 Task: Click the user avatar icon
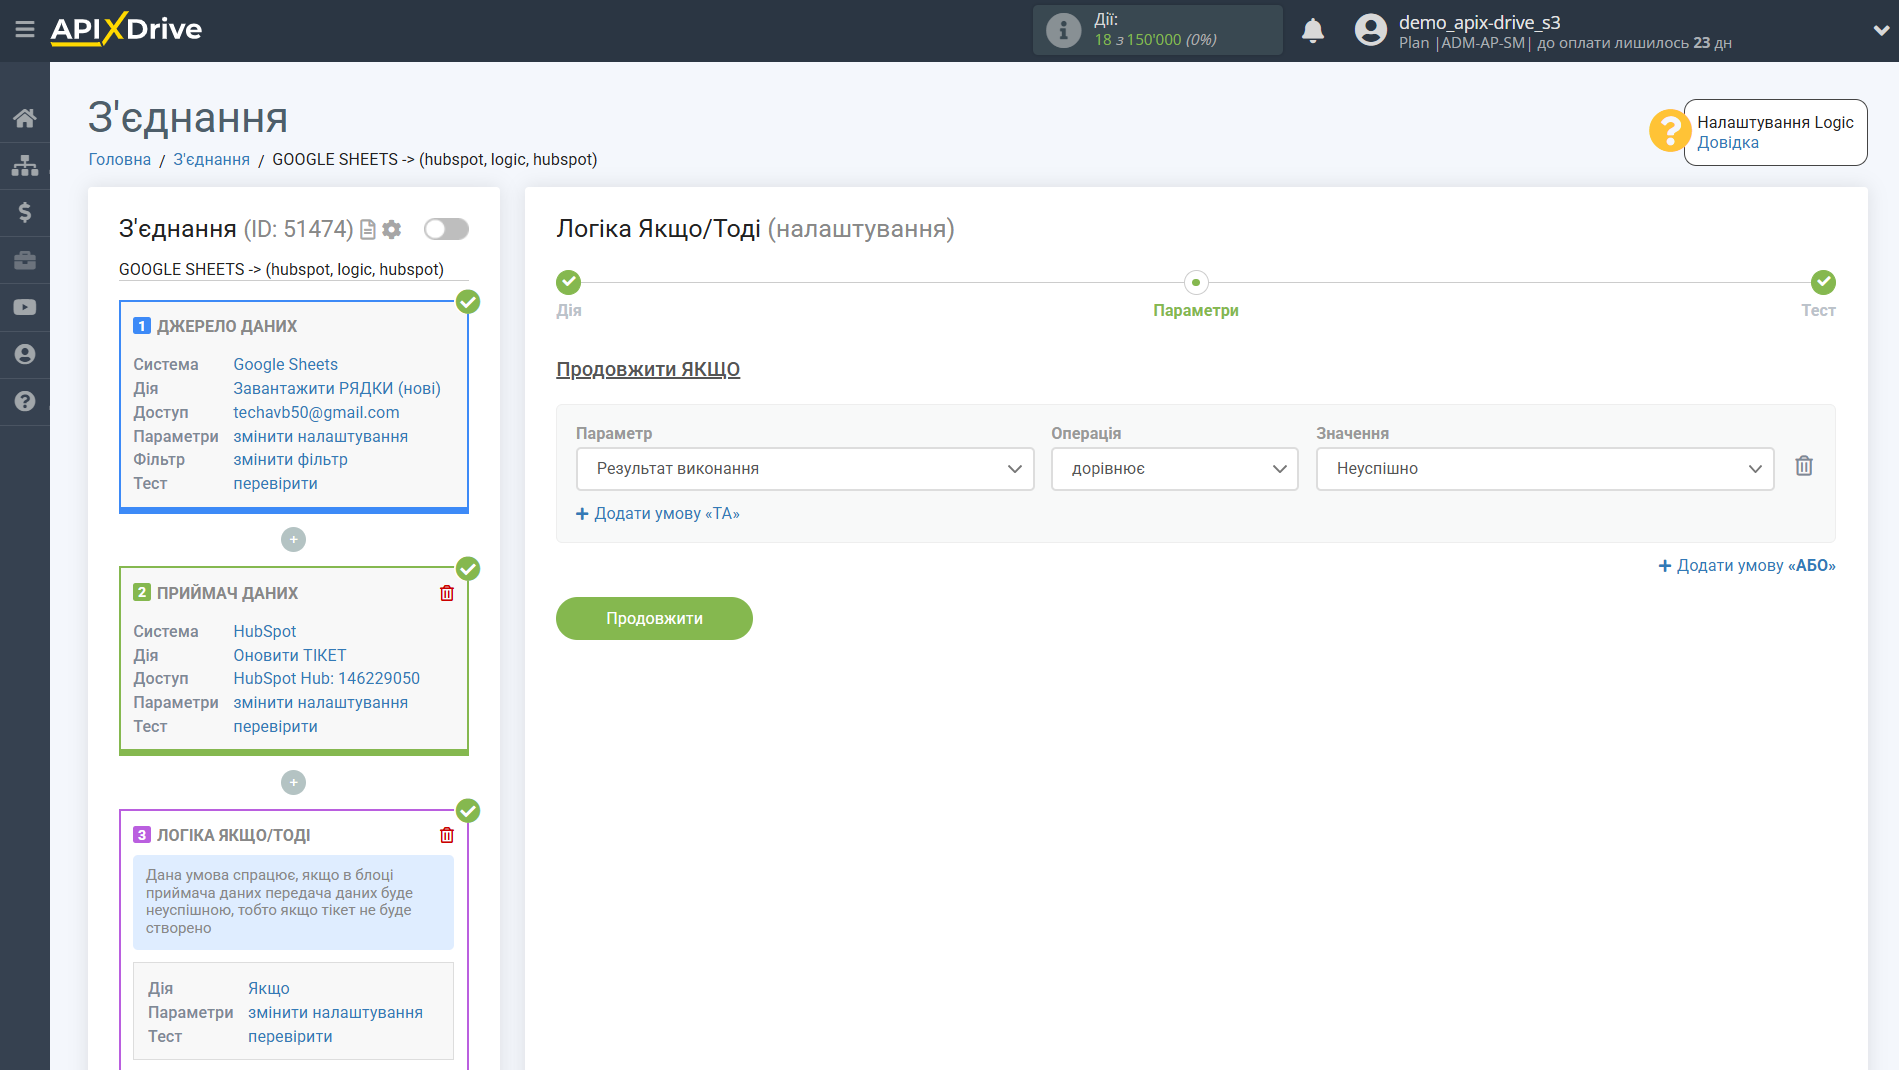click(1370, 30)
